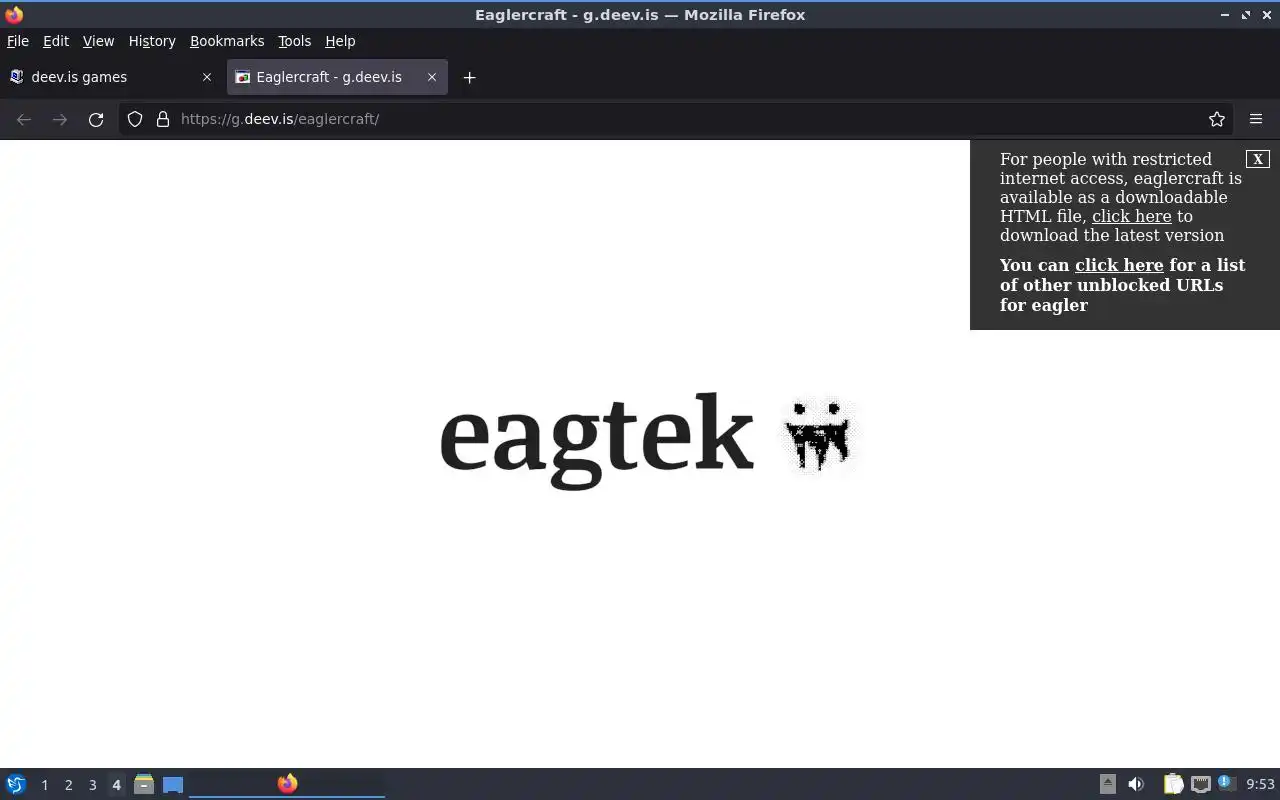Open the Bookmarks menu

coord(227,41)
